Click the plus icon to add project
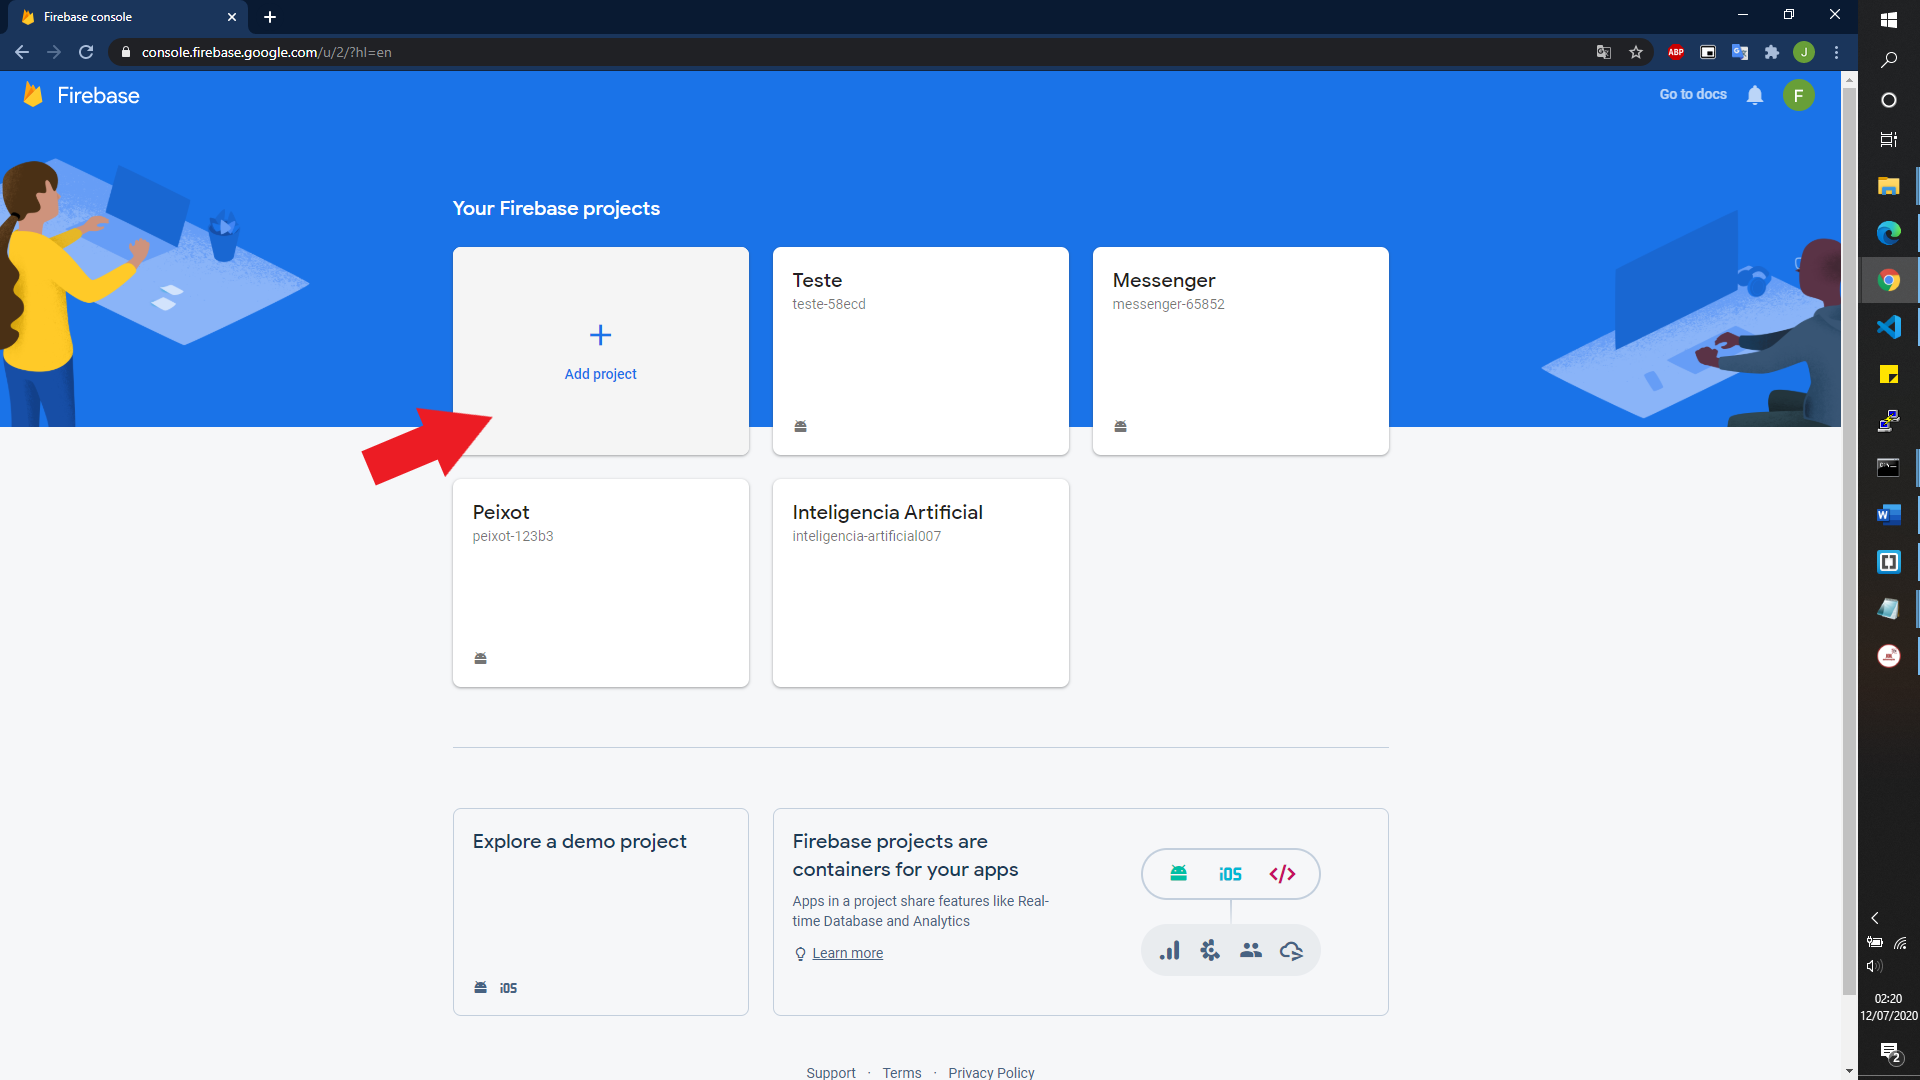The height and width of the screenshot is (1080, 1920). (x=600, y=335)
